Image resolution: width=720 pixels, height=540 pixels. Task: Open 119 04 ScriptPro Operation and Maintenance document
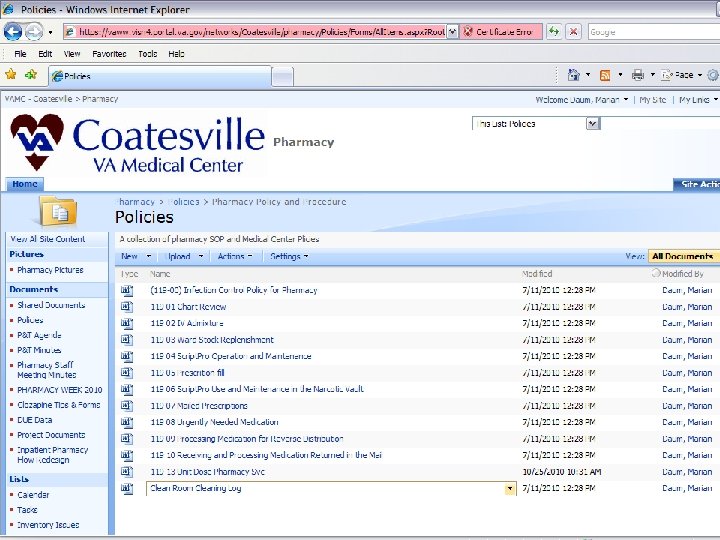click(x=231, y=356)
